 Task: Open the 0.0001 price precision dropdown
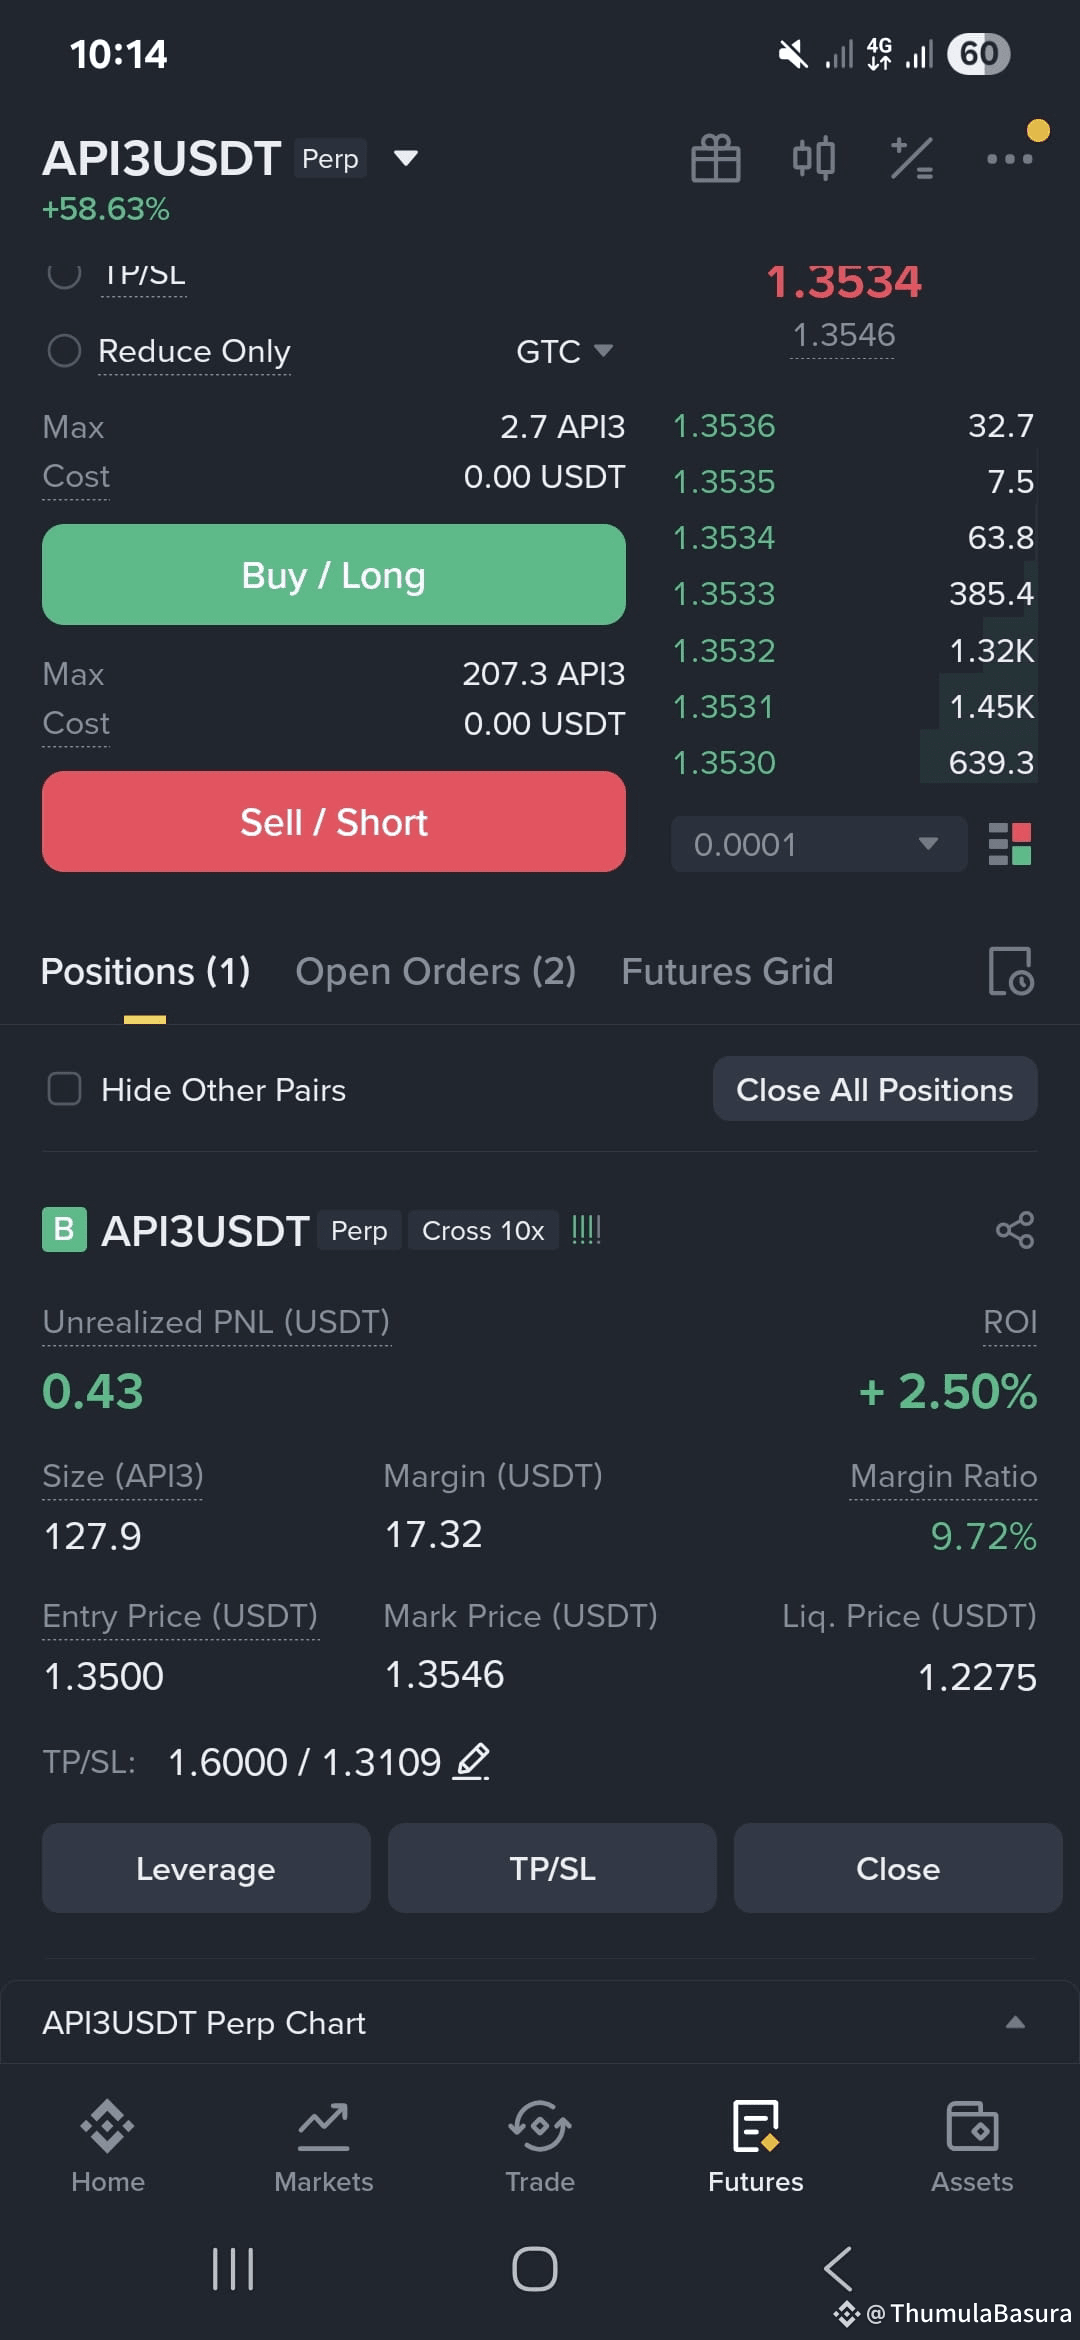point(819,844)
